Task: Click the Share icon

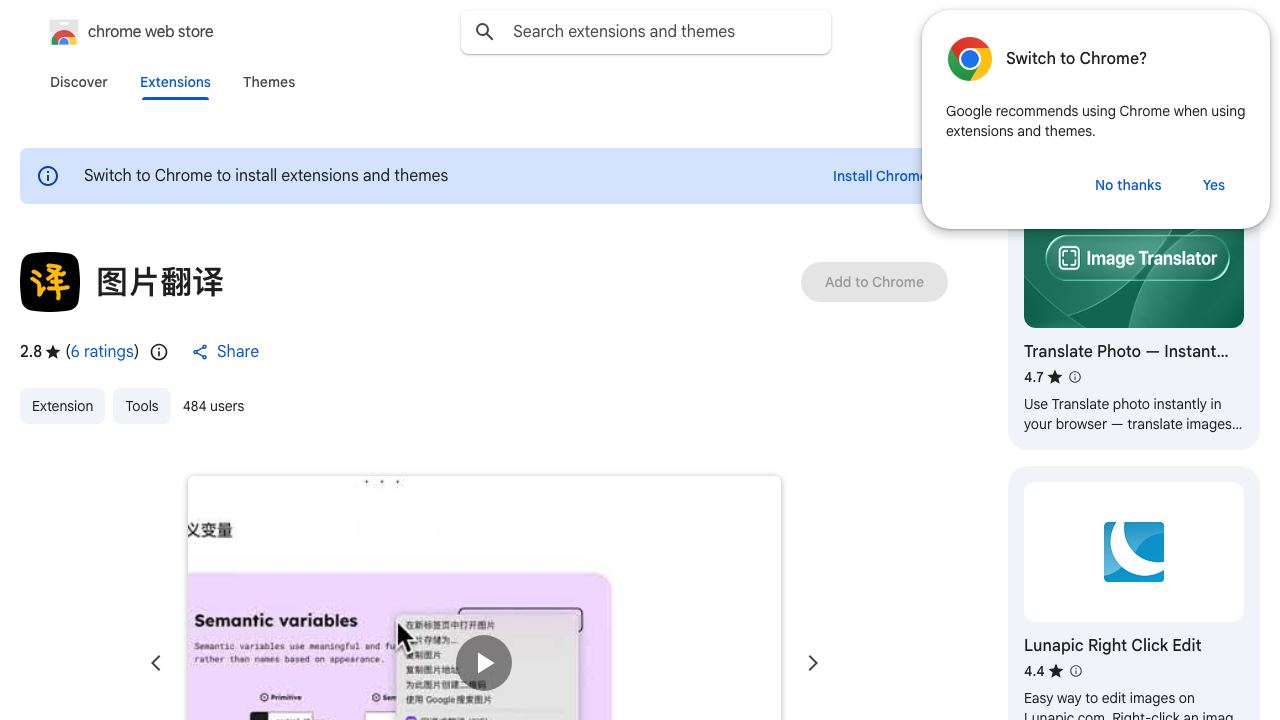Action: tap(200, 352)
